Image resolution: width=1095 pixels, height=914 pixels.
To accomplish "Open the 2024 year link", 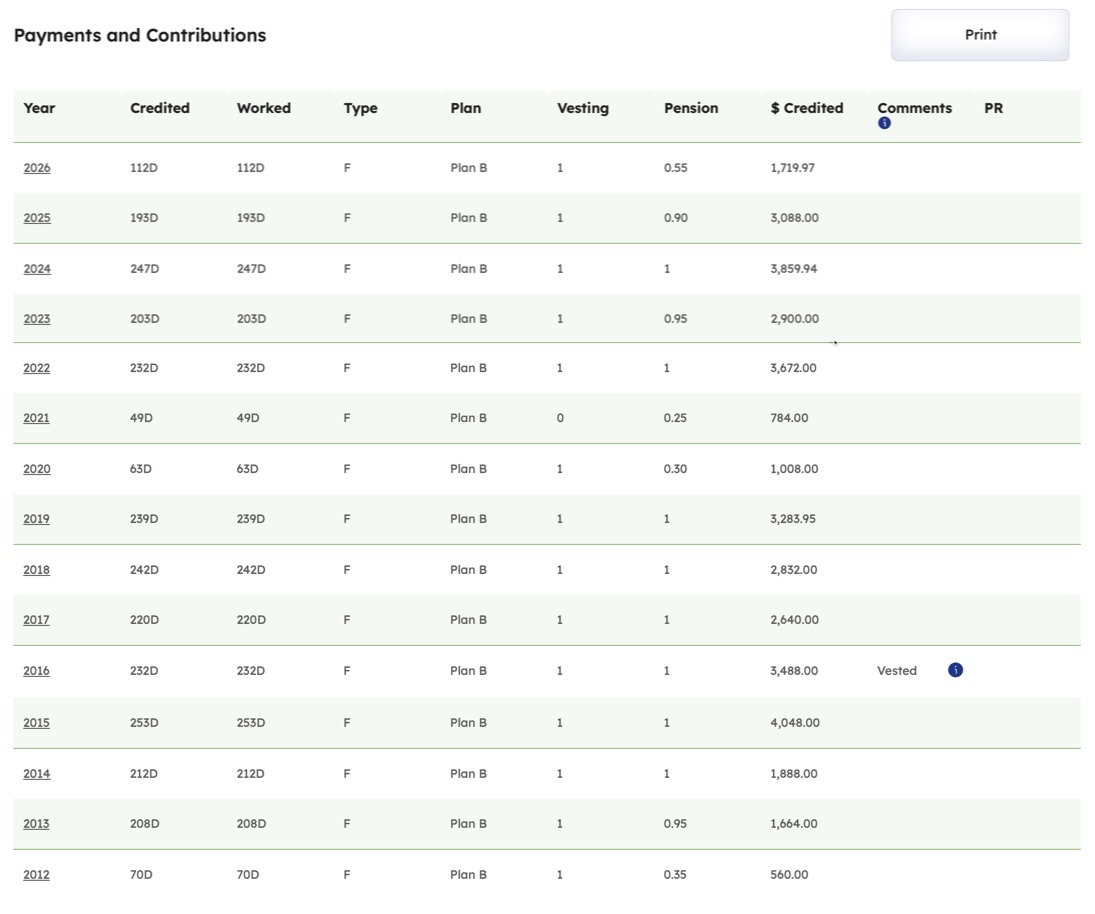I will tap(37, 269).
